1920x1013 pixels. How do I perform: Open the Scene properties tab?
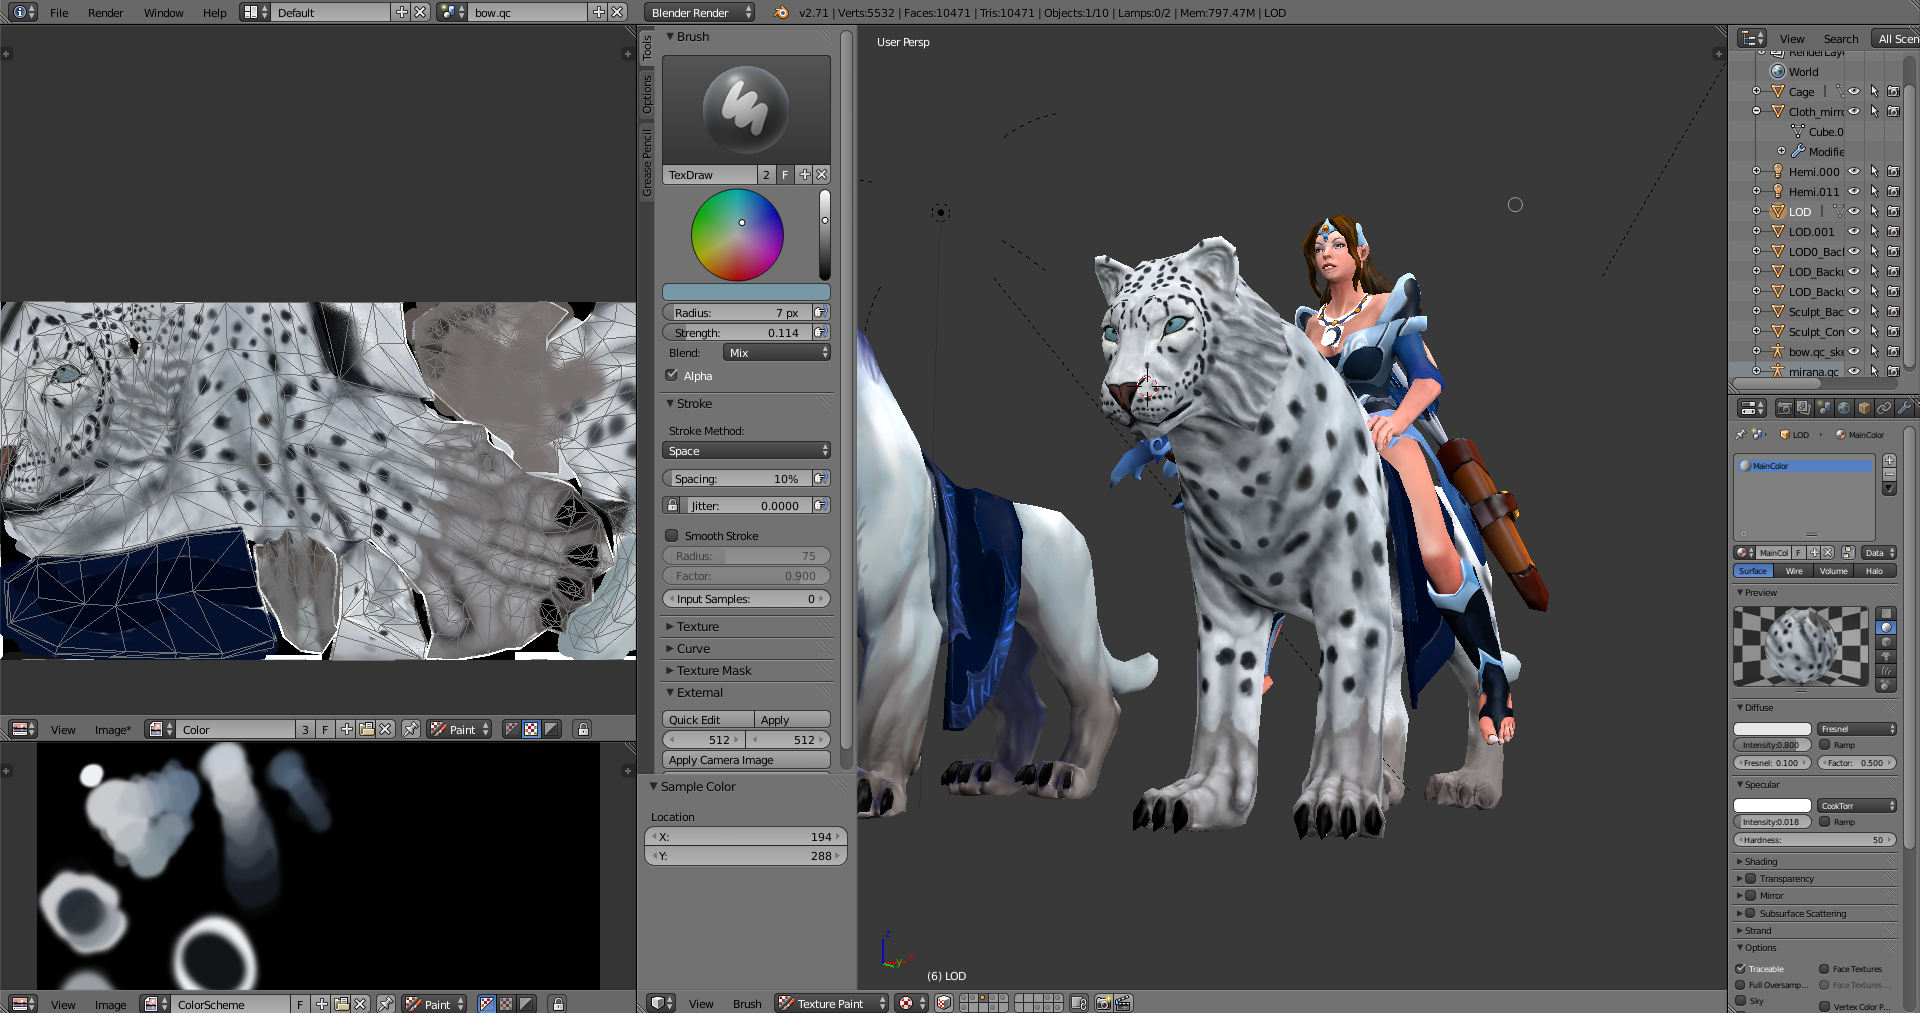(x=1824, y=408)
